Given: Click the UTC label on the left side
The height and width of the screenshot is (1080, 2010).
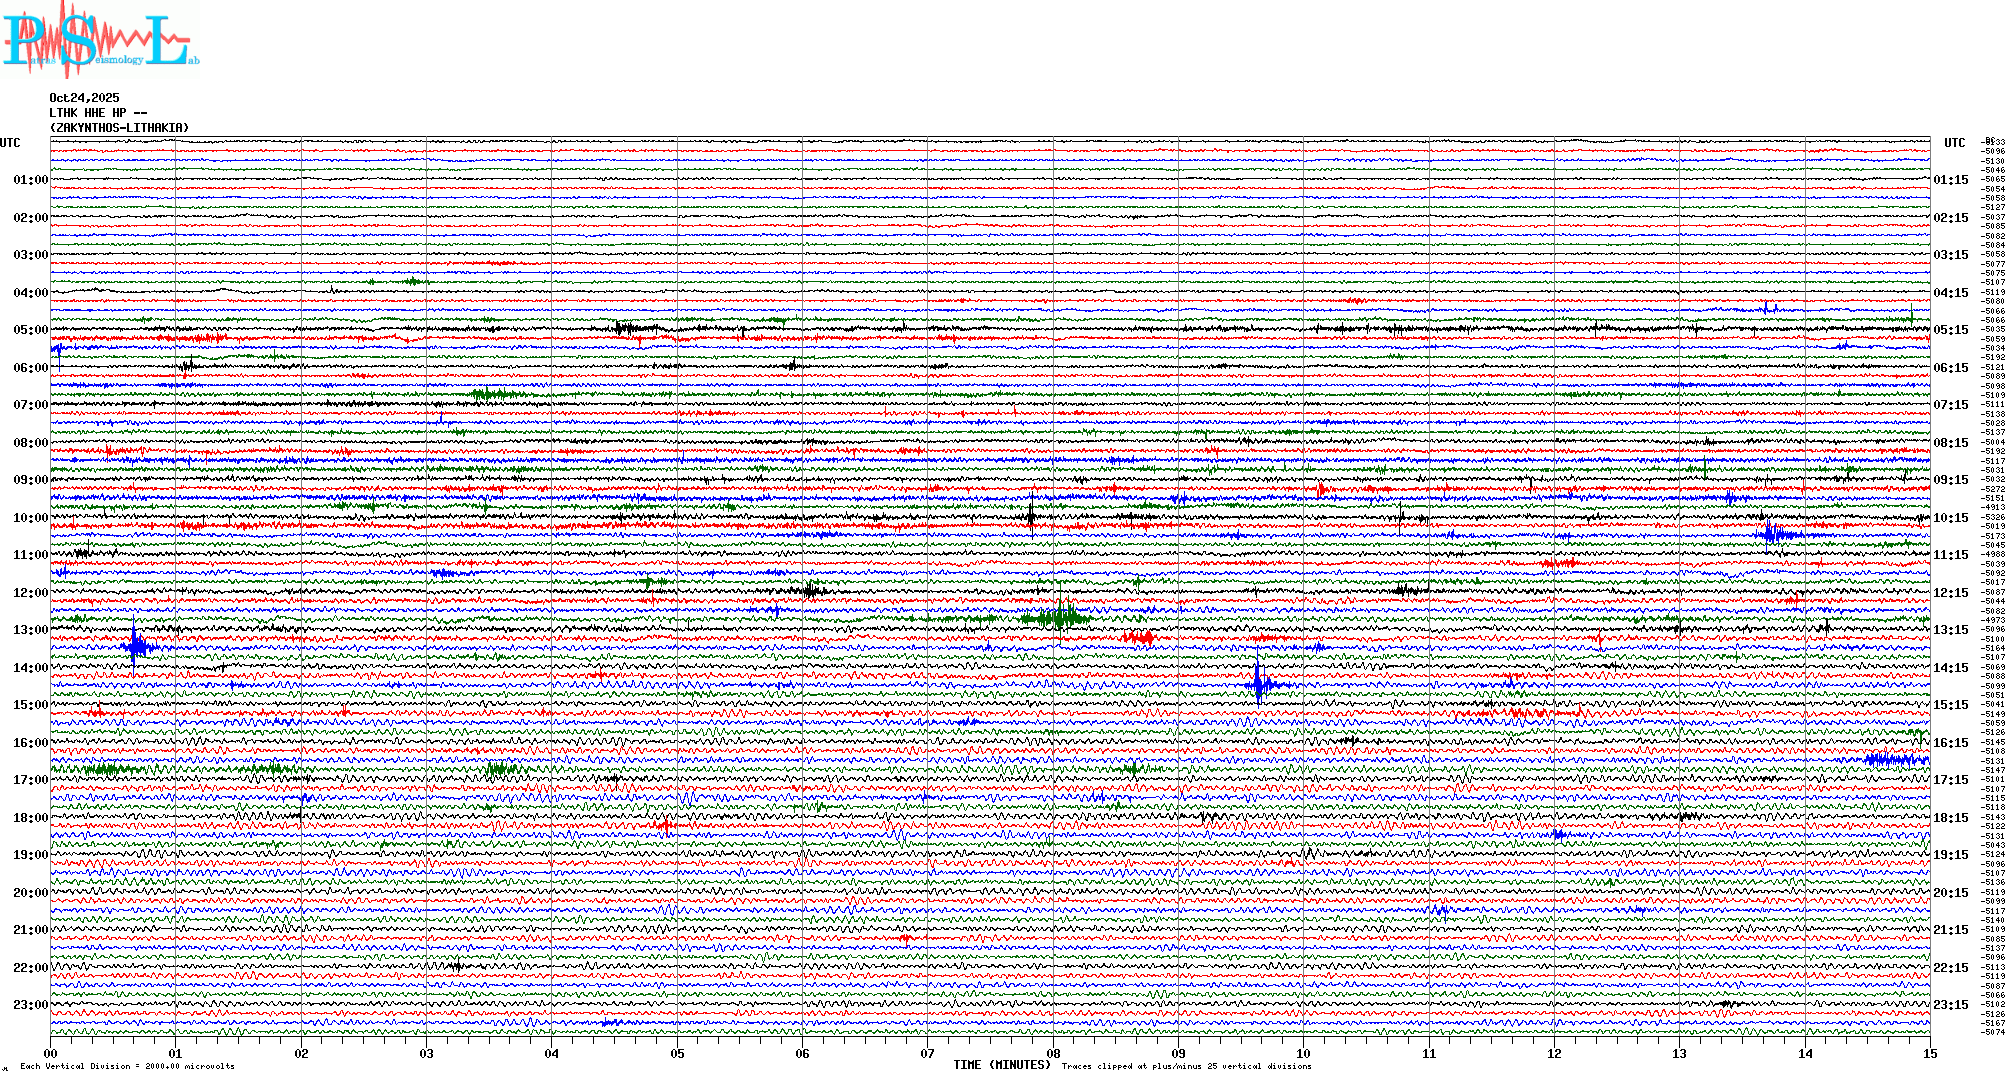Looking at the screenshot, I should tap(10, 143).
